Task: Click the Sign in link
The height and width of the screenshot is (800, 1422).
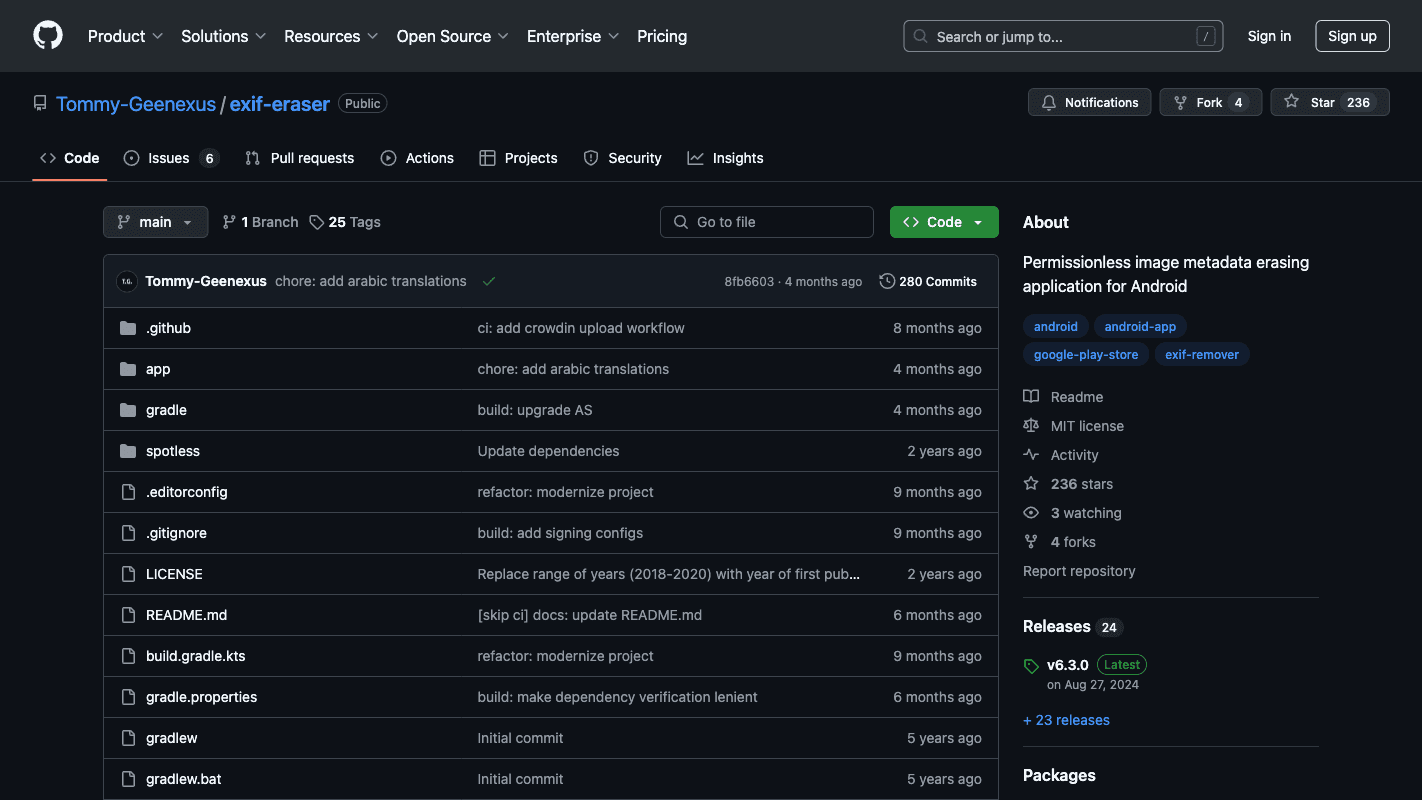Action: point(1269,36)
